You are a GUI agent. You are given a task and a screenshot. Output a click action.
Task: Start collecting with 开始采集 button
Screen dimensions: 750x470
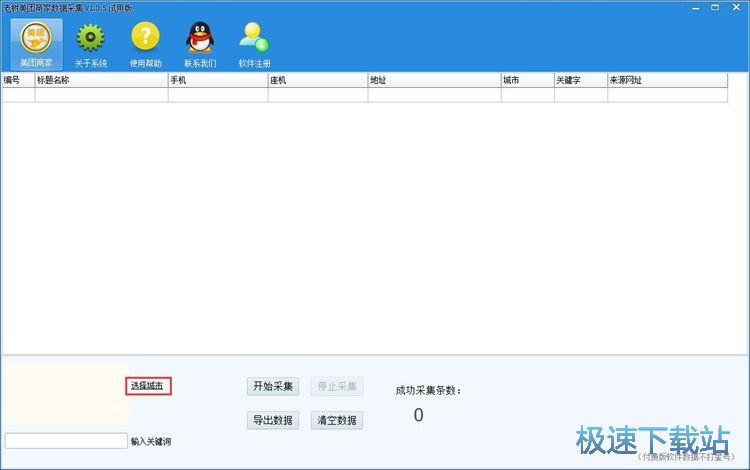click(273, 386)
